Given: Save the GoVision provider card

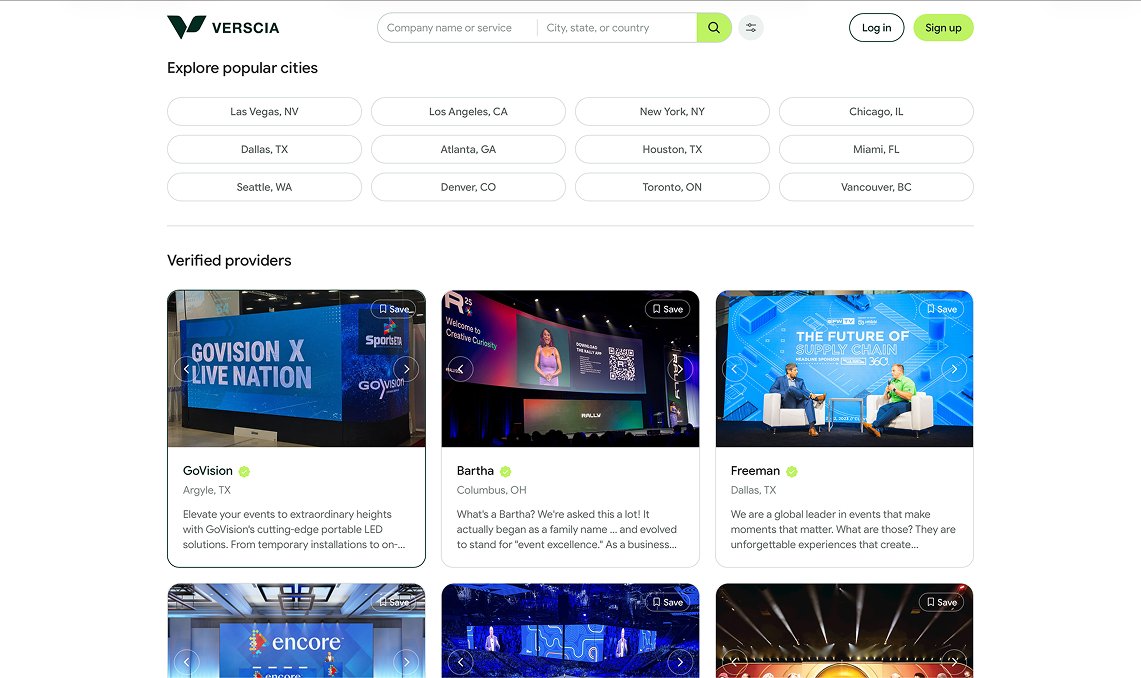Looking at the screenshot, I should tap(394, 309).
